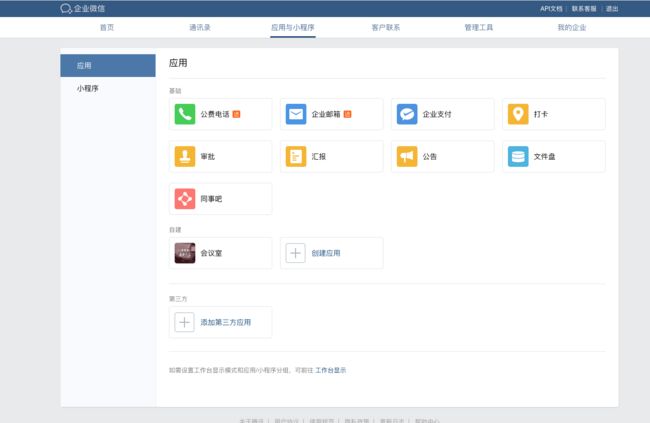Click 退出 to log out
Image resolution: width=650 pixels, height=423 pixels.
[612, 8]
